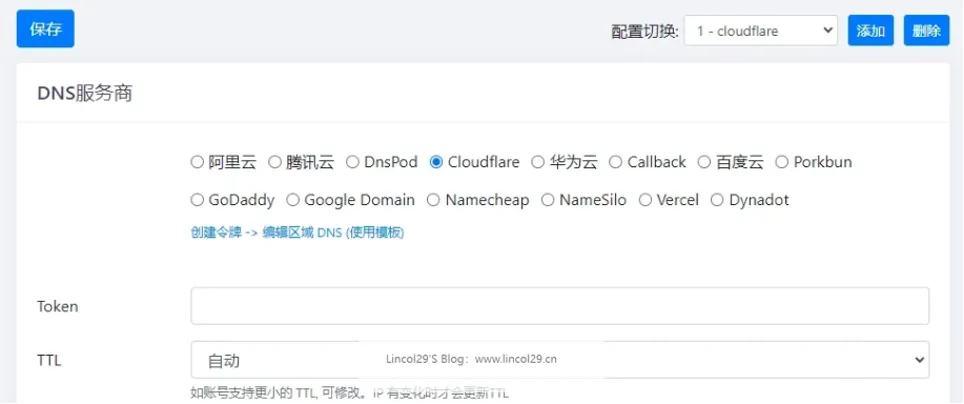The height and width of the screenshot is (404, 964).
Task: Select the Porkbun radio button
Action: [781, 162]
